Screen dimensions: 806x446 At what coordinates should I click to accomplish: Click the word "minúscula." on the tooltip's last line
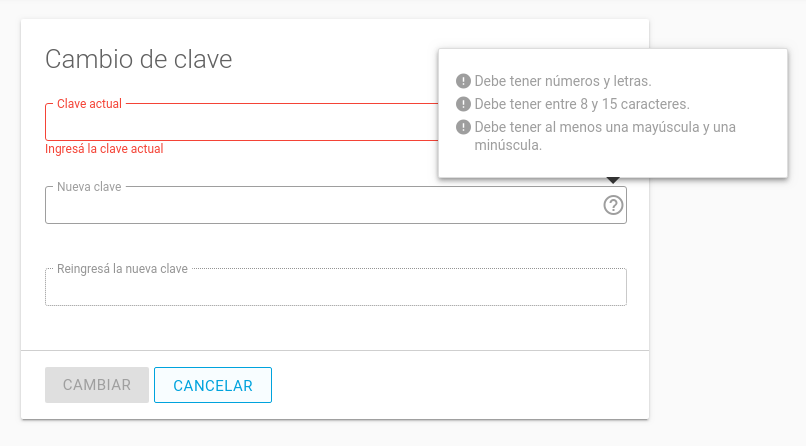point(508,145)
